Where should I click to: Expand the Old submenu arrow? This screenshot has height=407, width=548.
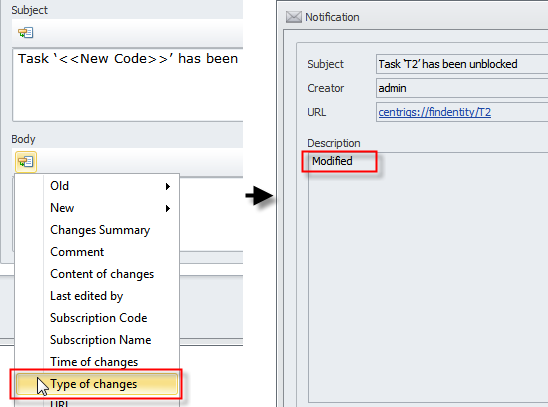click(168, 187)
